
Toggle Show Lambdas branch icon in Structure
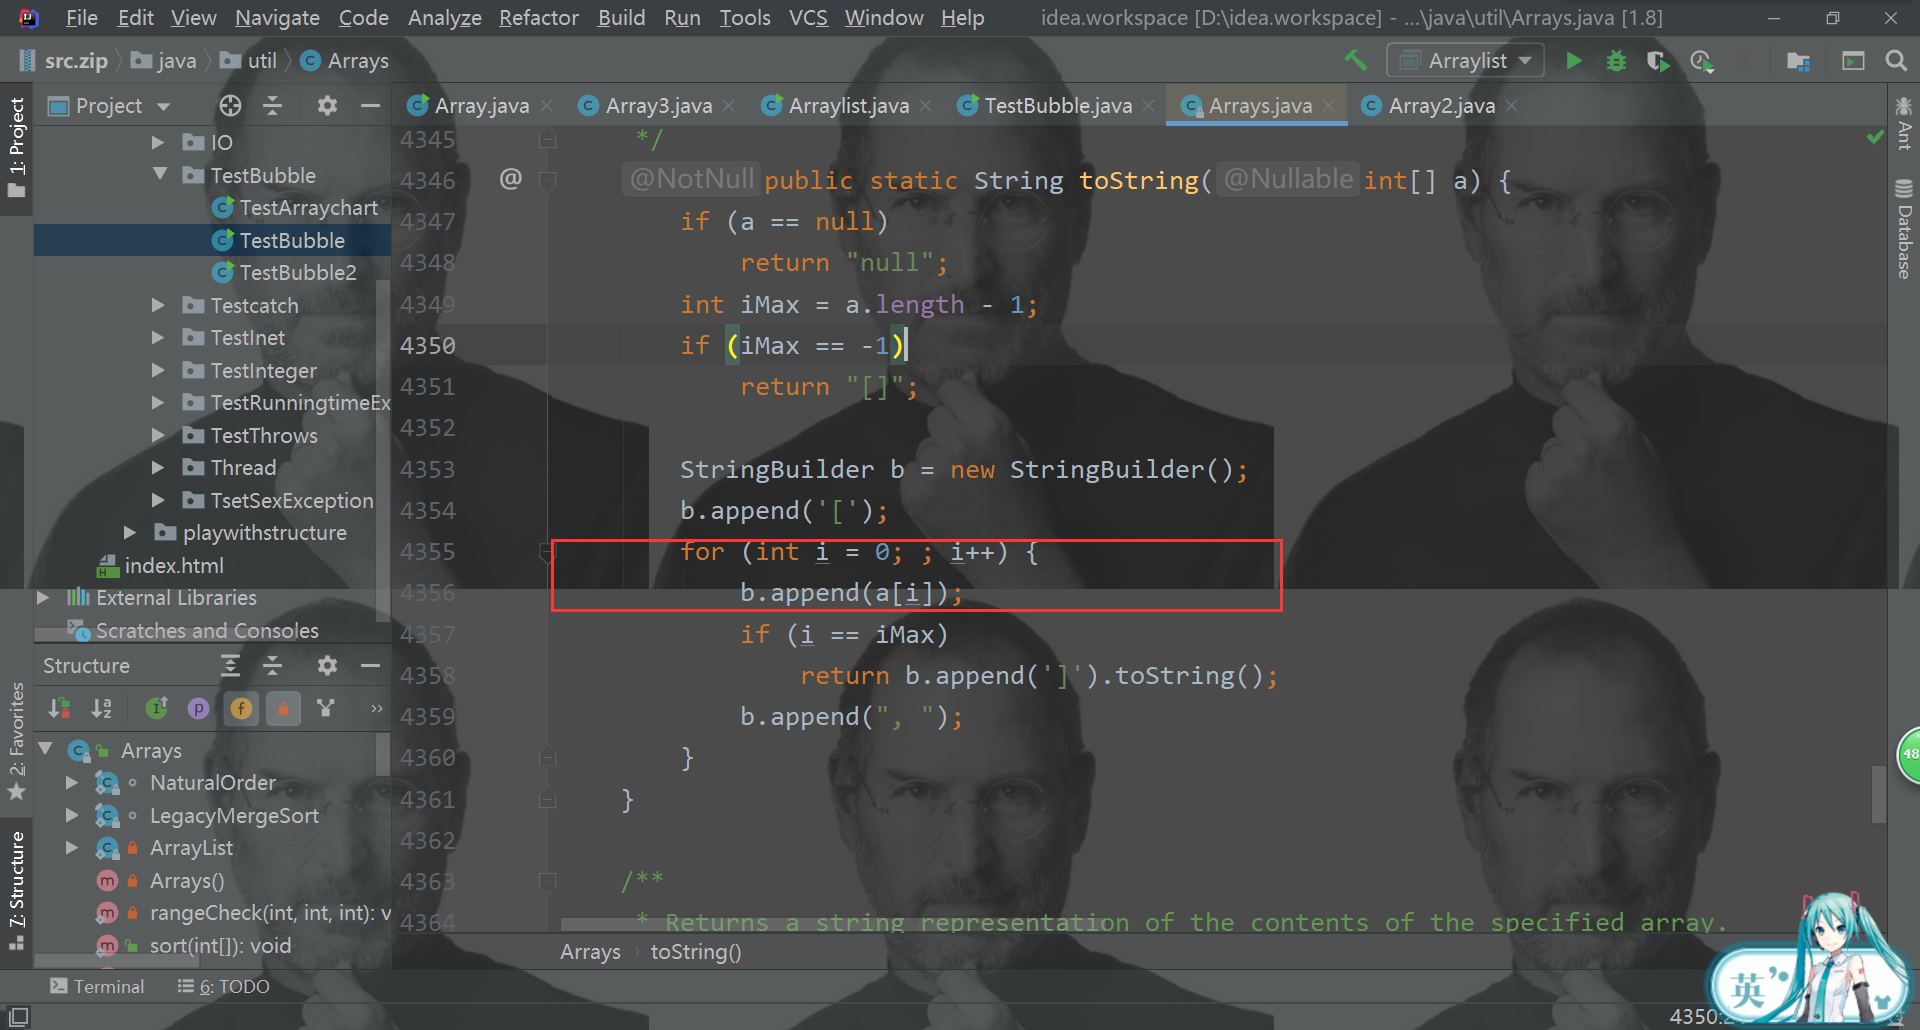click(x=326, y=709)
